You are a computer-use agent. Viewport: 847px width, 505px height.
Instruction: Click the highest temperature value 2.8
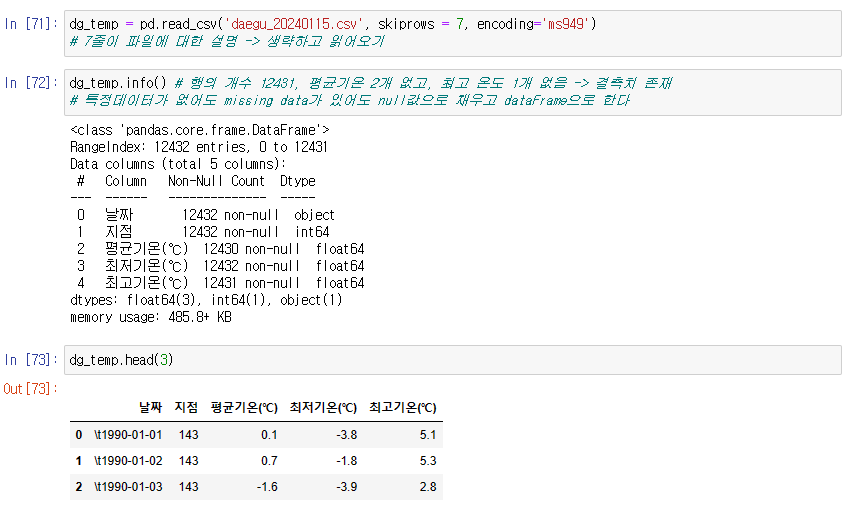click(428, 487)
